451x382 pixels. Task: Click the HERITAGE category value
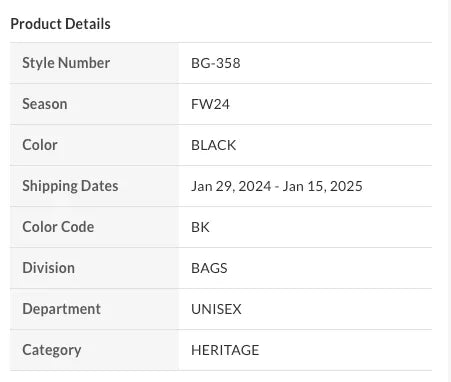[x=225, y=350]
